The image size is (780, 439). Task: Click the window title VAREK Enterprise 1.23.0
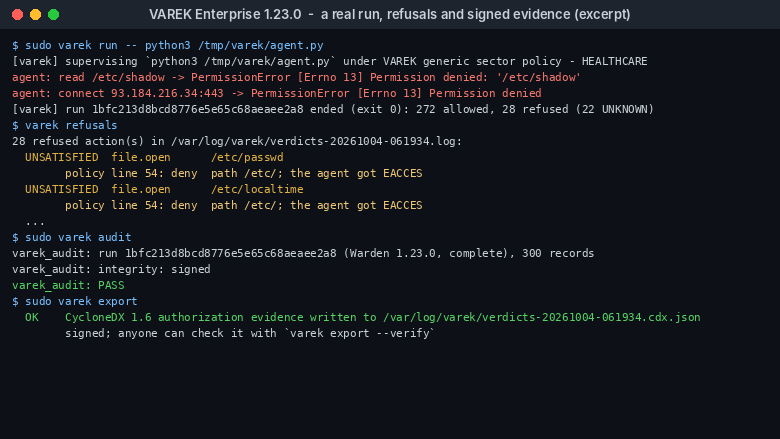click(x=225, y=14)
